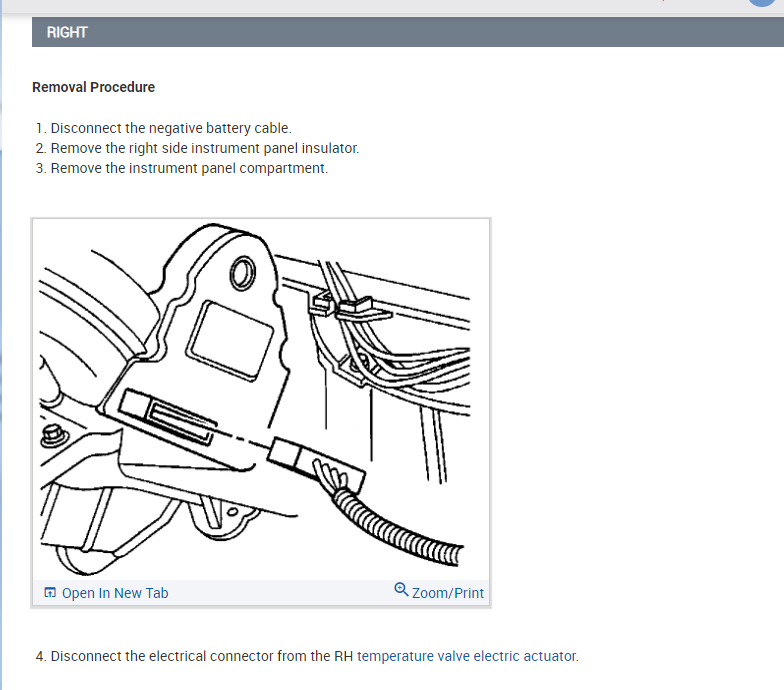Click the Removal Procedure heading
The image size is (784, 690).
pos(94,87)
